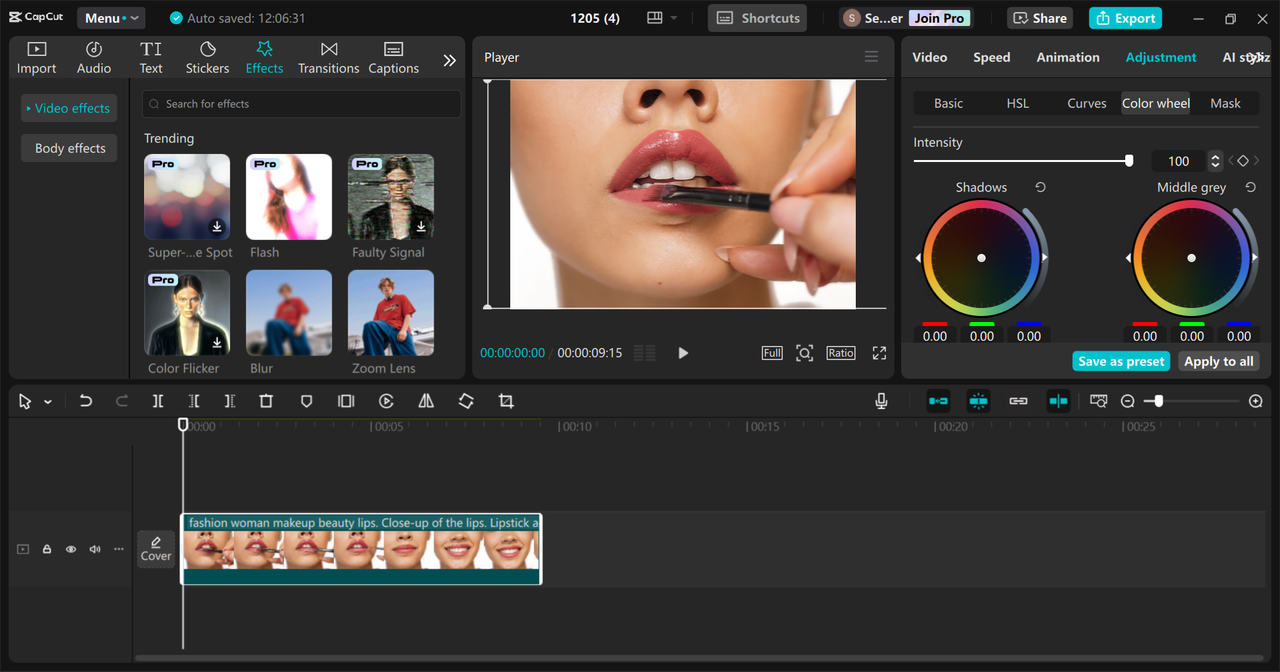Select the Super Spot effect thumbnail
This screenshot has height=672, width=1280.
[x=187, y=197]
